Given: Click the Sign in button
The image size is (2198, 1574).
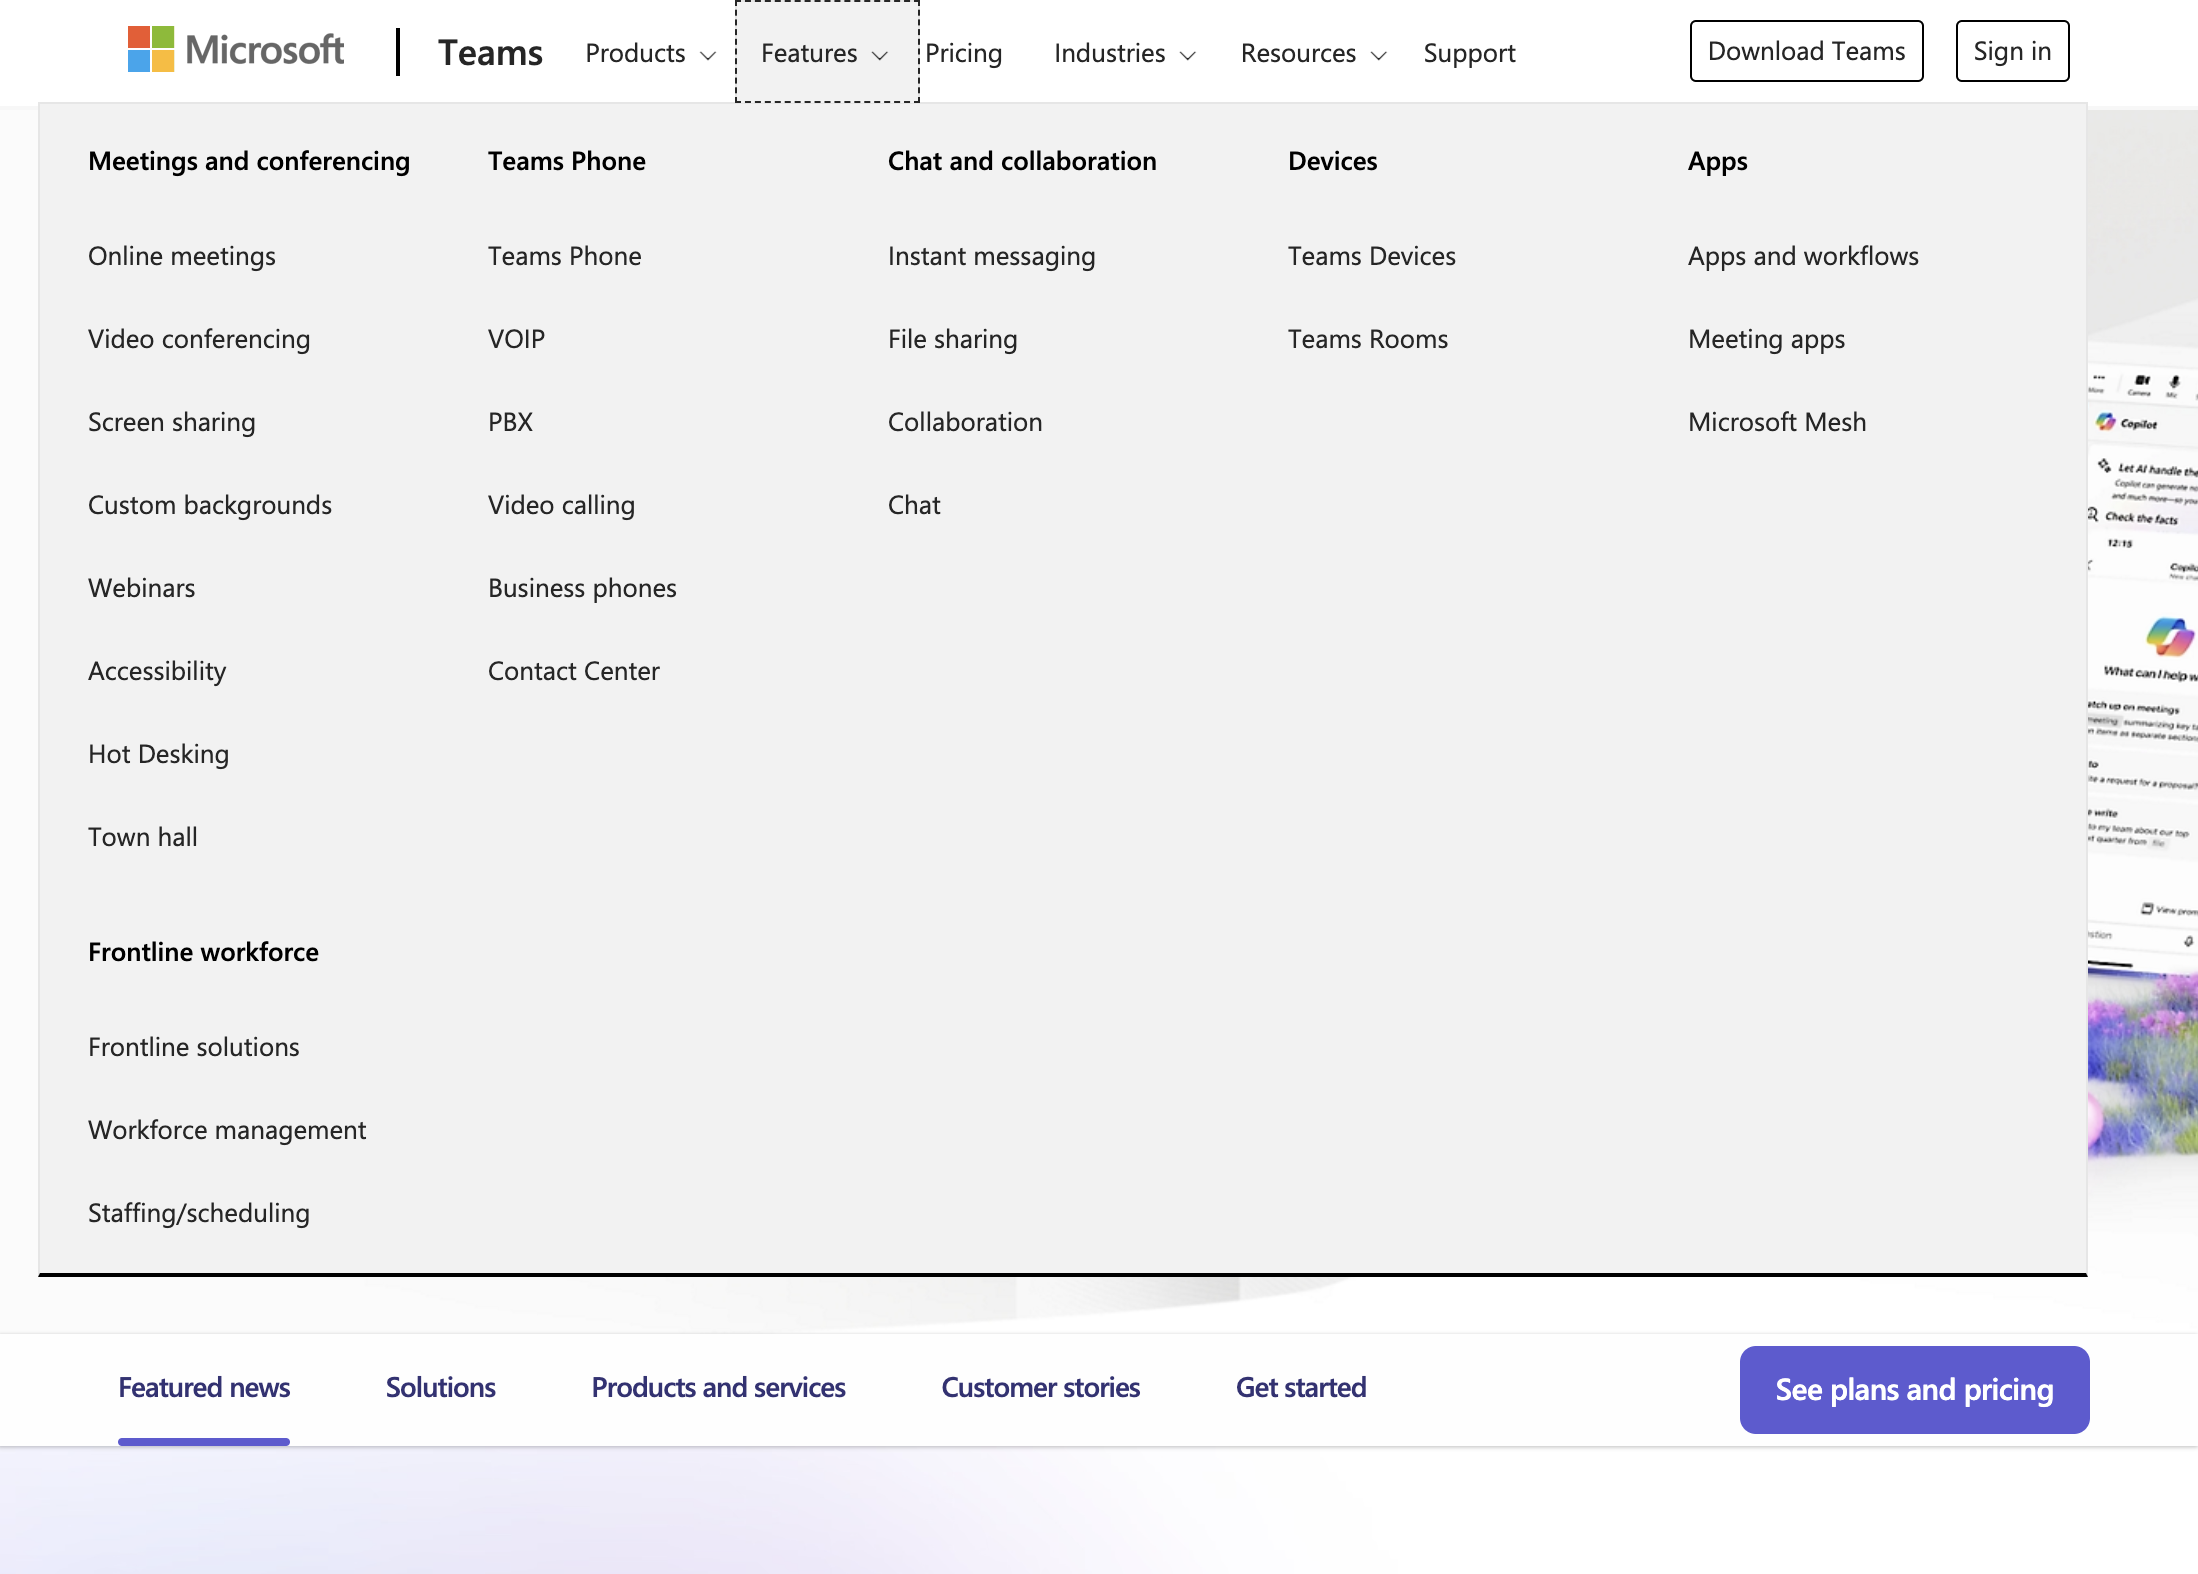Looking at the screenshot, I should pos(2012,50).
